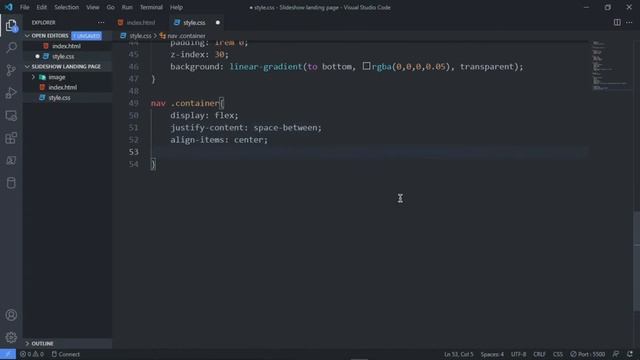
Task: Click the VS Code logo icon
Action: pos(9,7)
